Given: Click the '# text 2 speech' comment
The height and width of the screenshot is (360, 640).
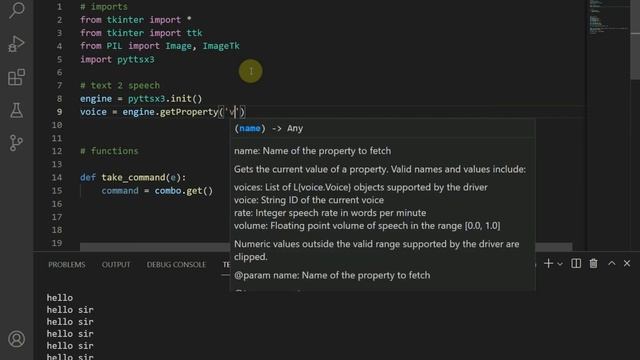Looking at the screenshot, I should 120,85.
